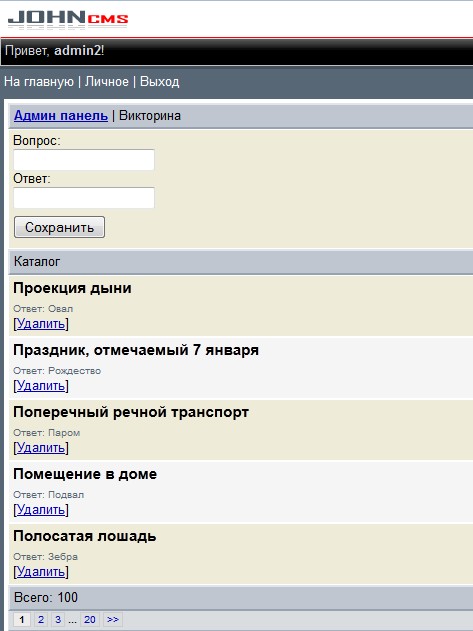Image resolution: width=473 pixels, height=631 pixels.
Task: Click the Сохранить button
Action: pos(60,227)
